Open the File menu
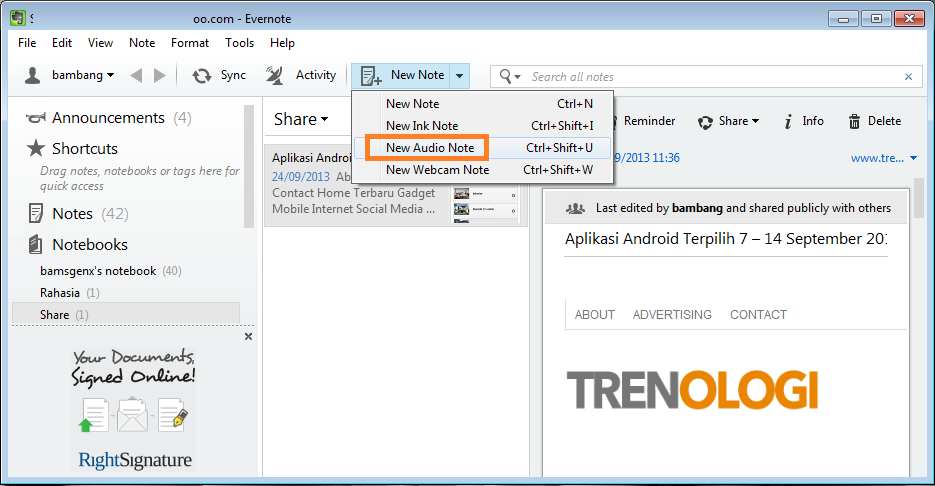Image resolution: width=935 pixels, height=486 pixels. pyautogui.click(x=27, y=43)
